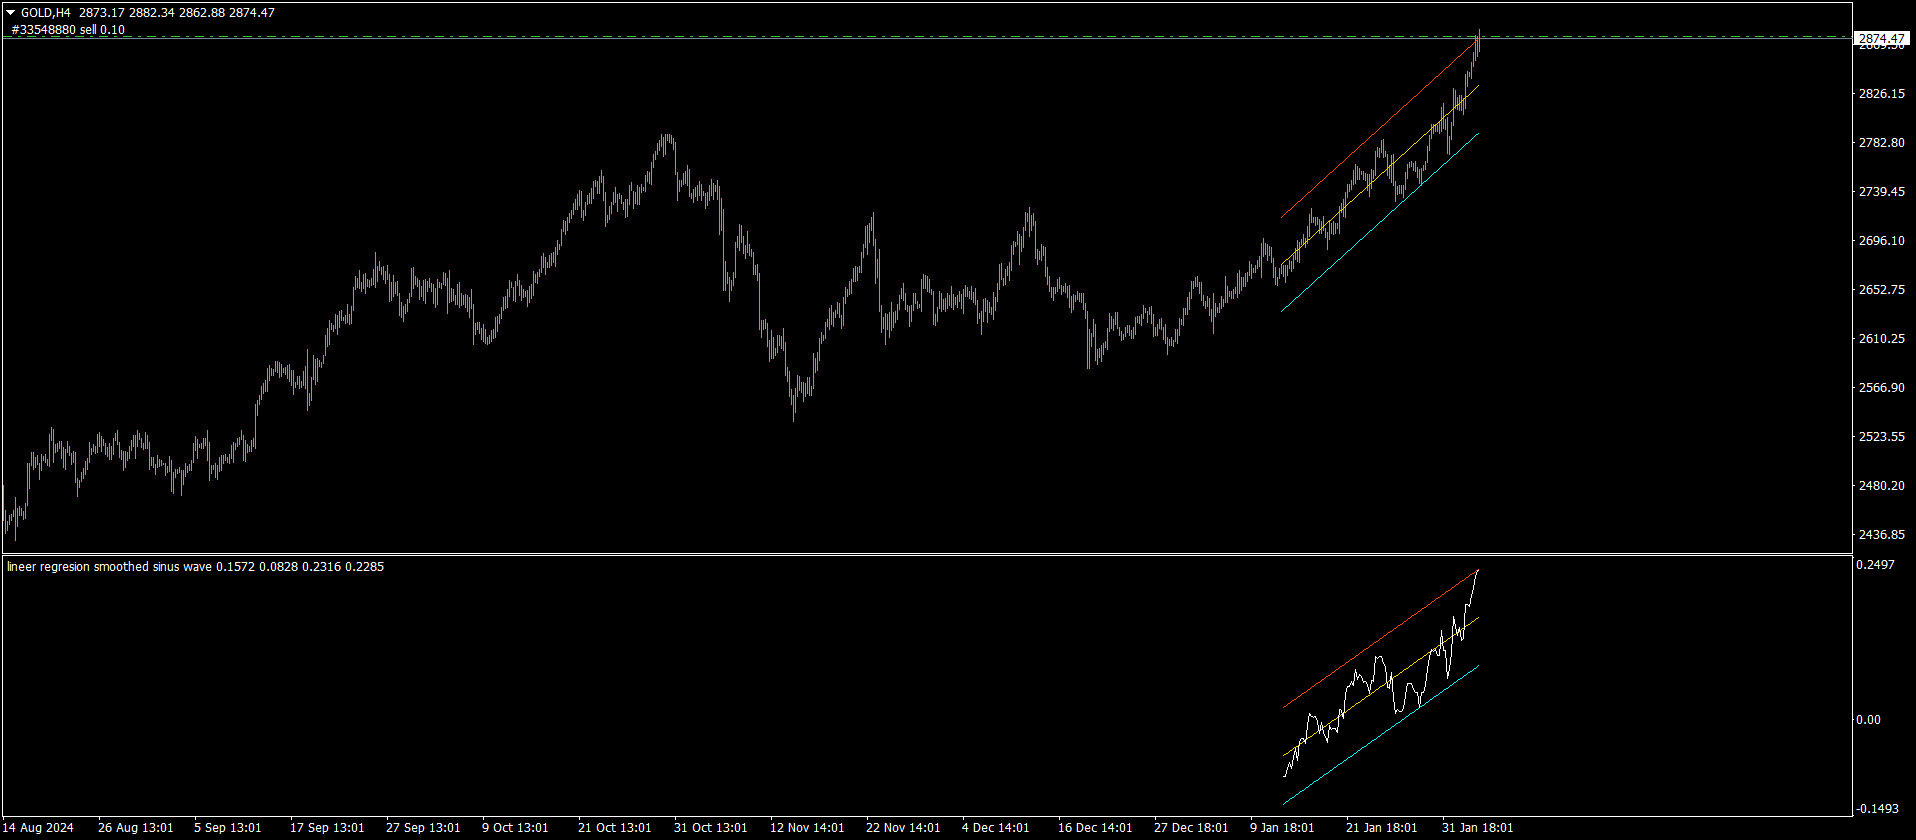The image size is (1916, 840).
Task: Click the 2652.75 price axis label
Action: pyautogui.click(x=1881, y=290)
